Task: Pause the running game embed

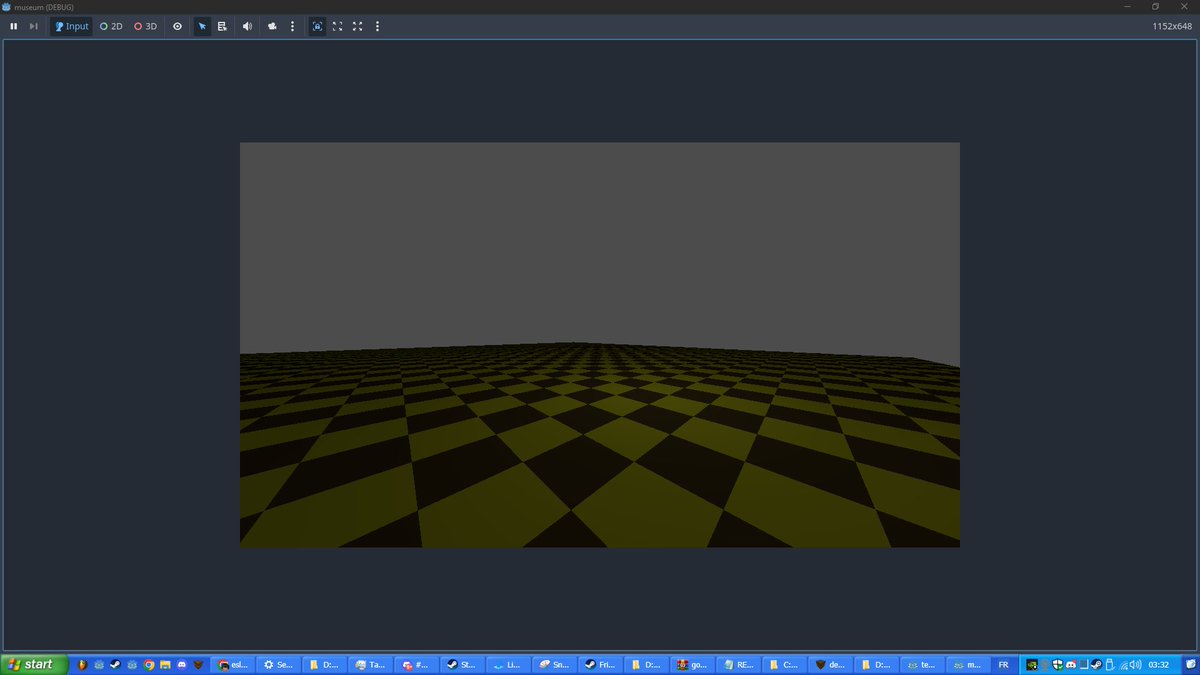Action: 14,26
